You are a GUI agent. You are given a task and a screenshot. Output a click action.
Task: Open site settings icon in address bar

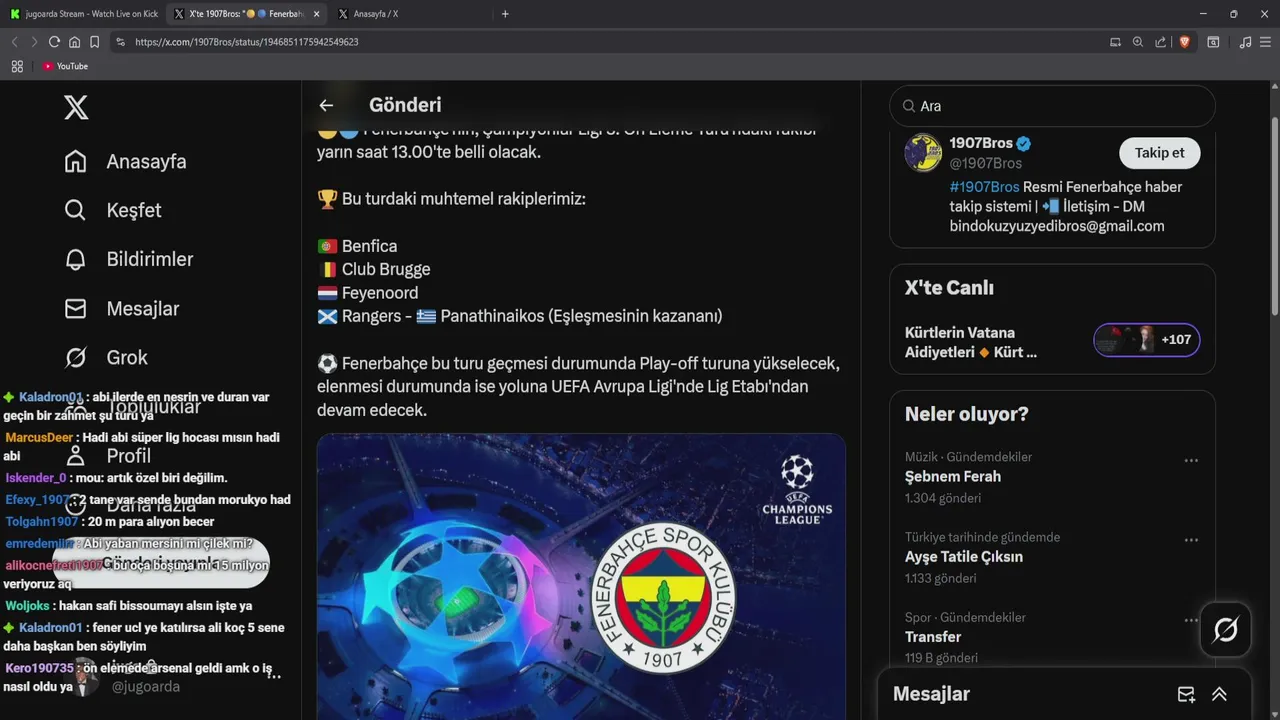pos(121,42)
